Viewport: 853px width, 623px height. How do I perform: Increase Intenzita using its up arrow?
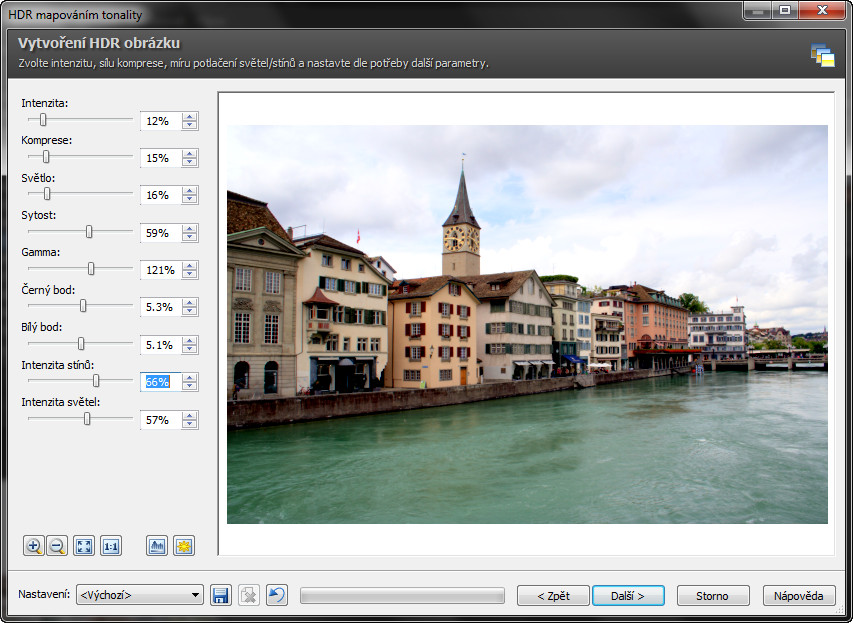(x=190, y=116)
